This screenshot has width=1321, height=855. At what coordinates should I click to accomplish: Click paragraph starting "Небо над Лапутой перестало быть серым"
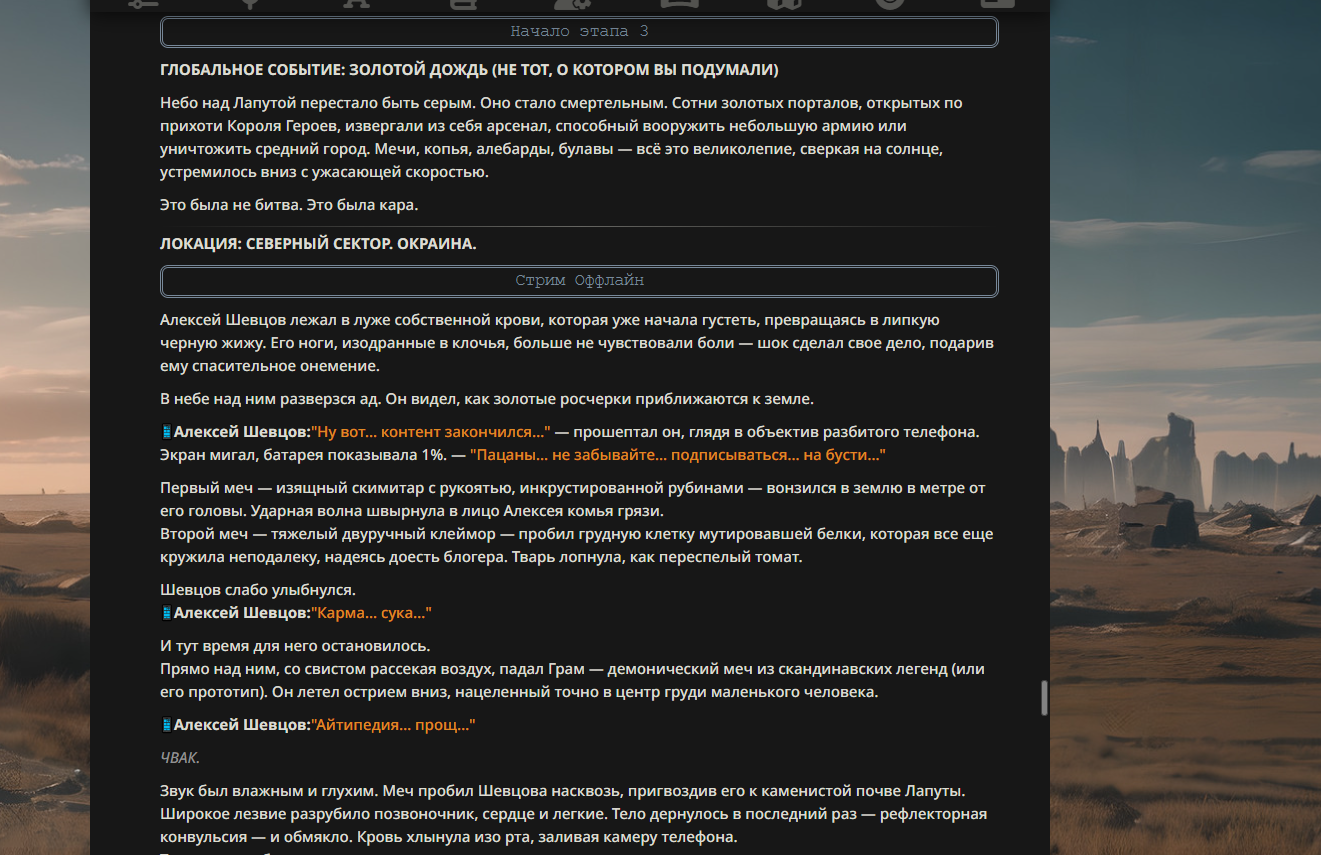coord(561,137)
